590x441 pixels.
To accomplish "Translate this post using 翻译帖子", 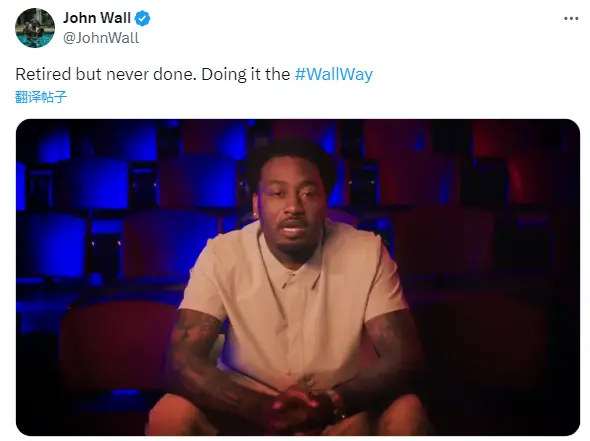I will click(41, 97).
